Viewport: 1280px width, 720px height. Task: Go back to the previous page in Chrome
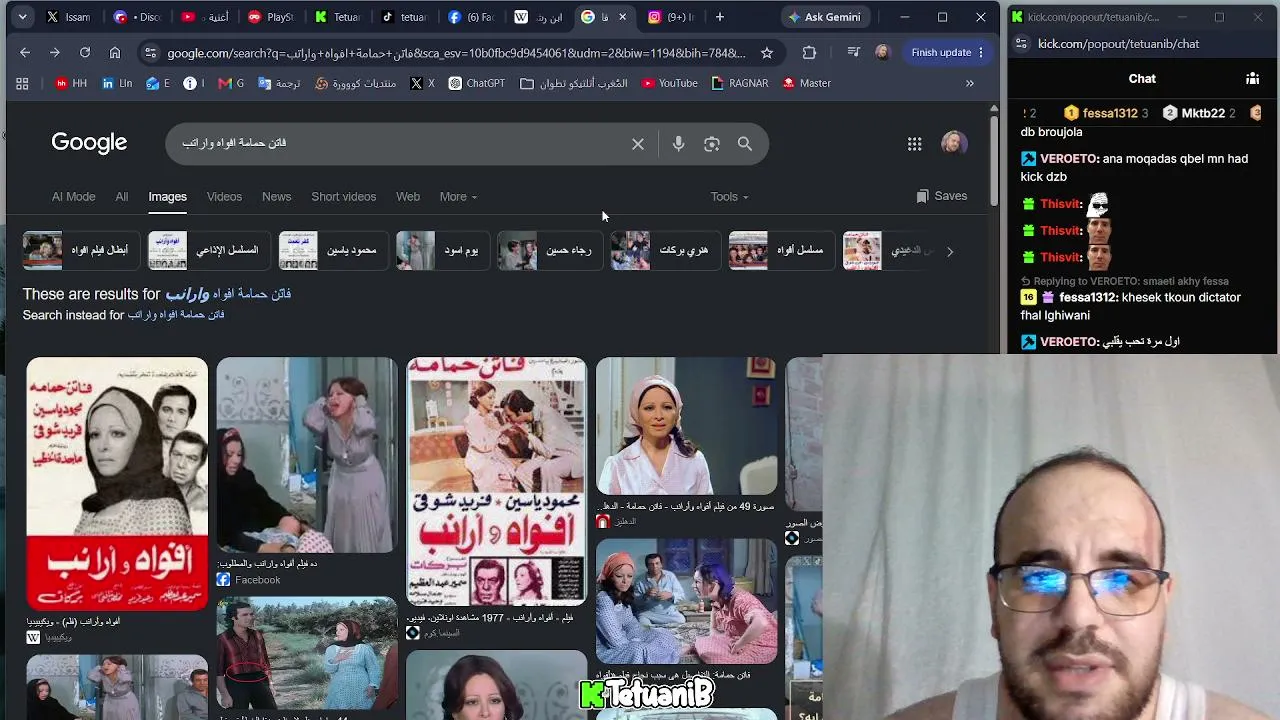tap(25, 52)
